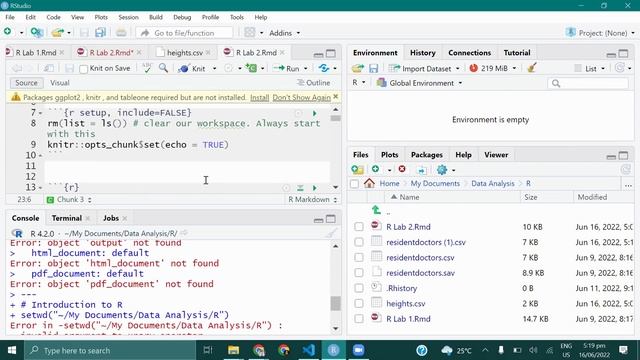The image size is (640, 360).
Task: Open the Addins dropdown
Action: (x=284, y=33)
